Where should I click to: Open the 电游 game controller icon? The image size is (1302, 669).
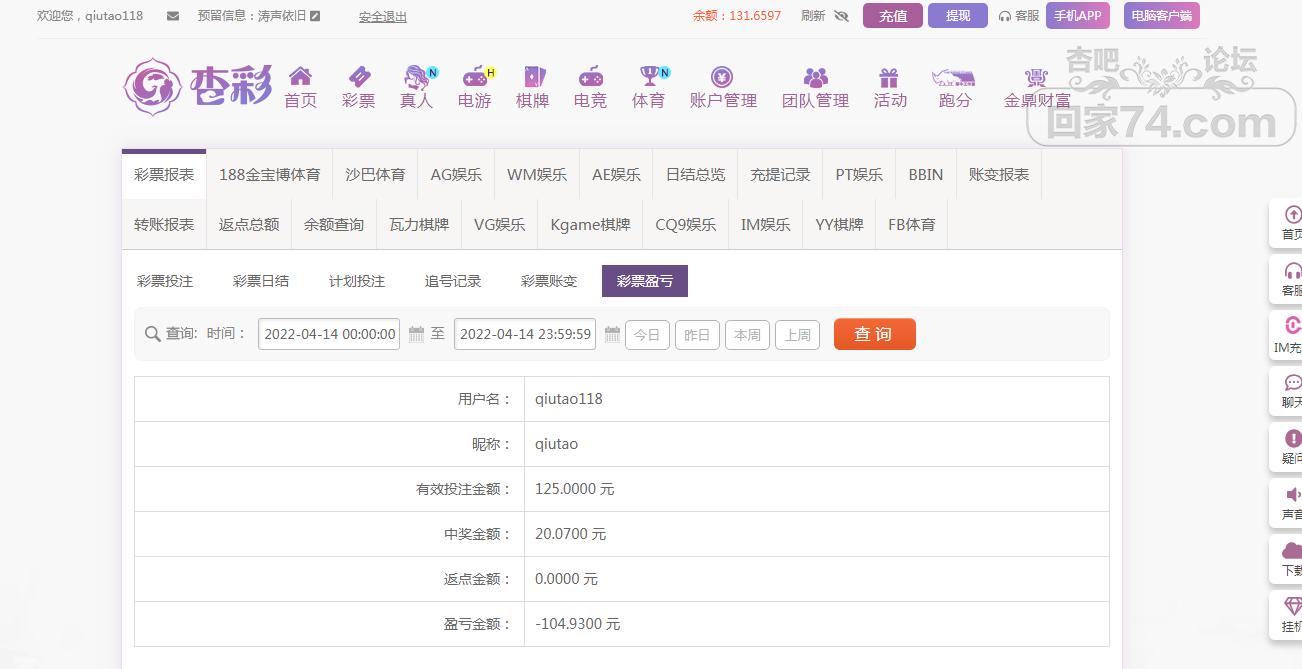(474, 78)
